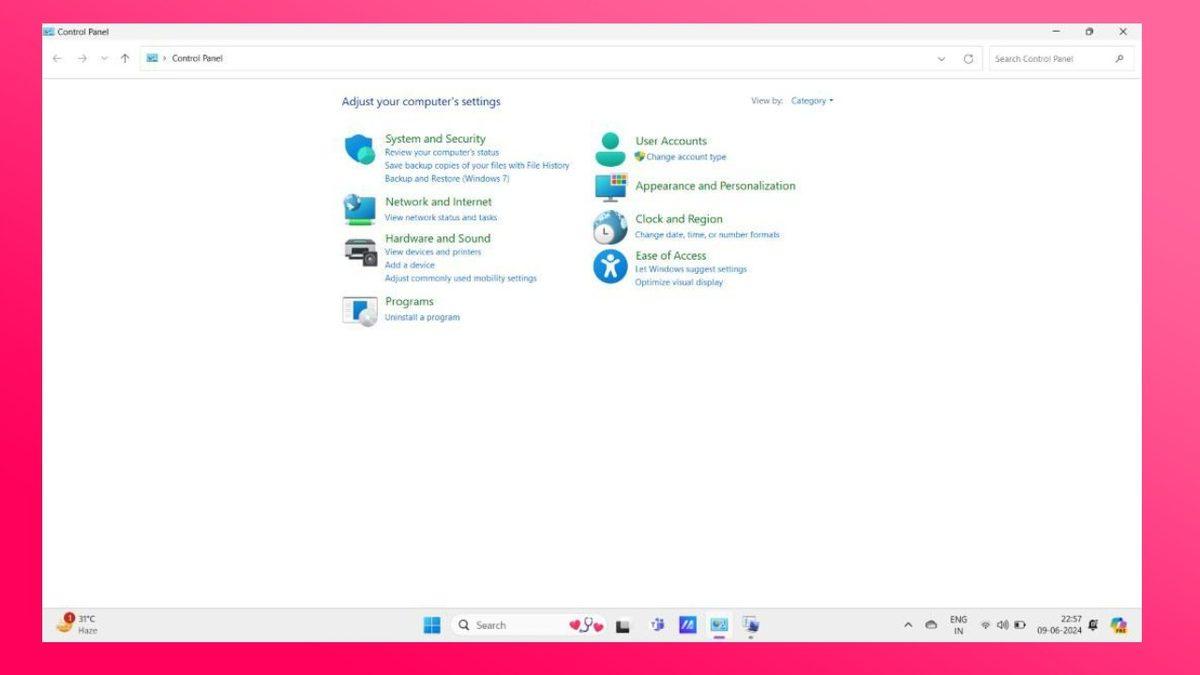Refresh the Control Panel window

[966, 58]
